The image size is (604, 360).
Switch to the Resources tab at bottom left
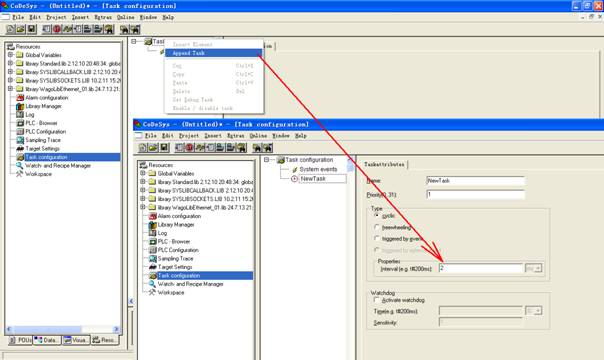pyautogui.click(x=105, y=340)
